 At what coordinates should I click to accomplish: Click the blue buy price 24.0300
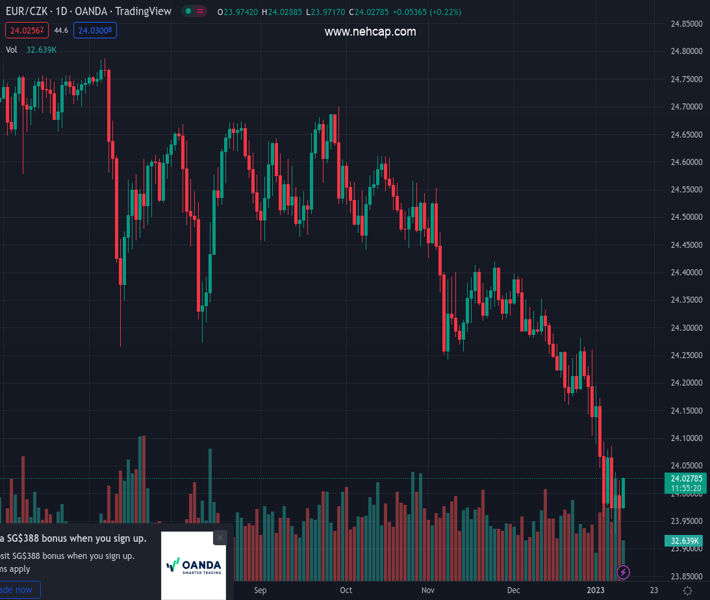click(x=94, y=31)
